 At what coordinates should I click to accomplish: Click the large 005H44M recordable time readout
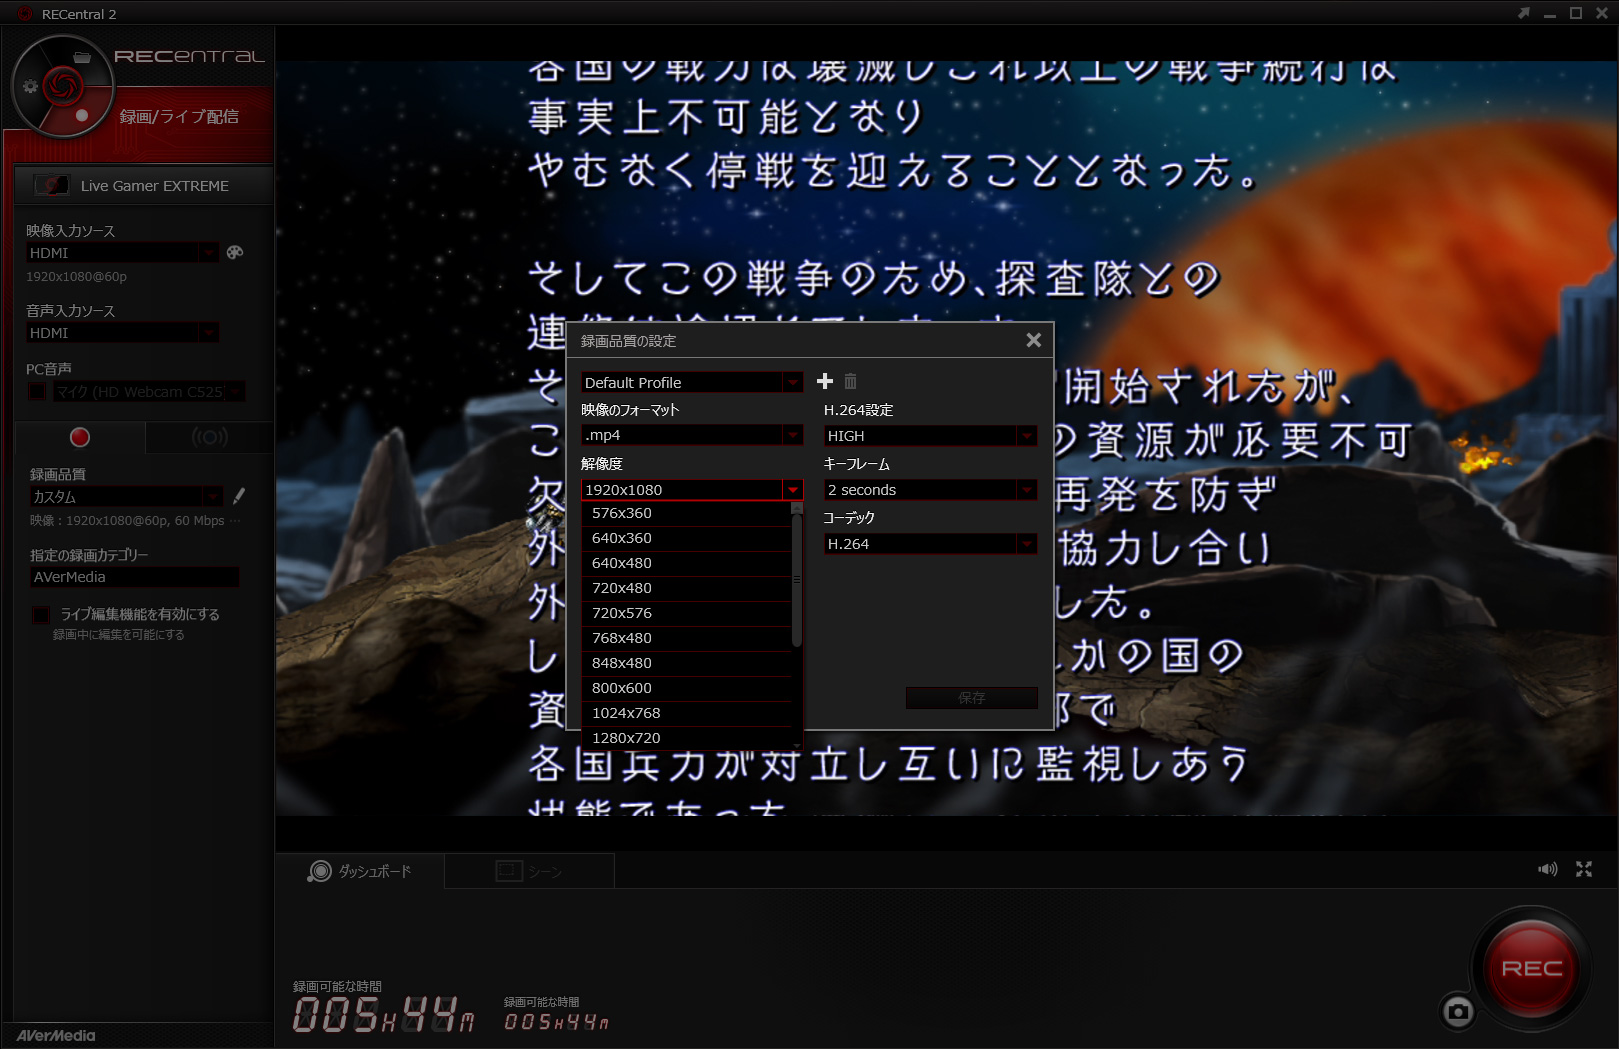(x=383, y=1014)
